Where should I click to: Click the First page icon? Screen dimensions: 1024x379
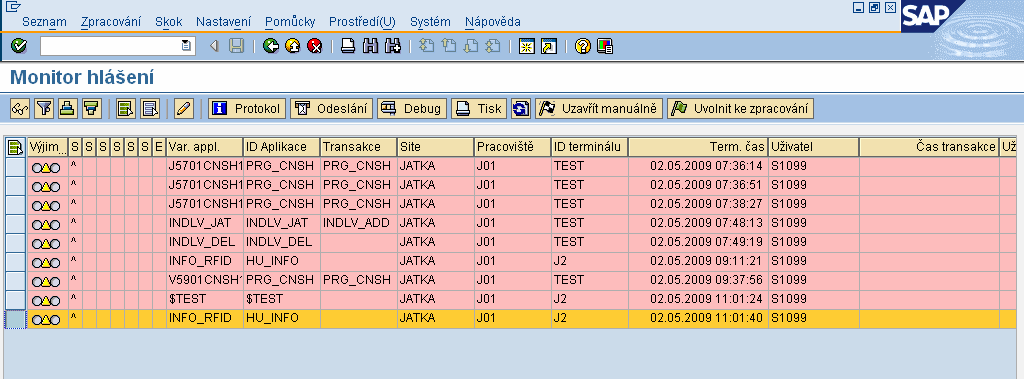[426, 46]
